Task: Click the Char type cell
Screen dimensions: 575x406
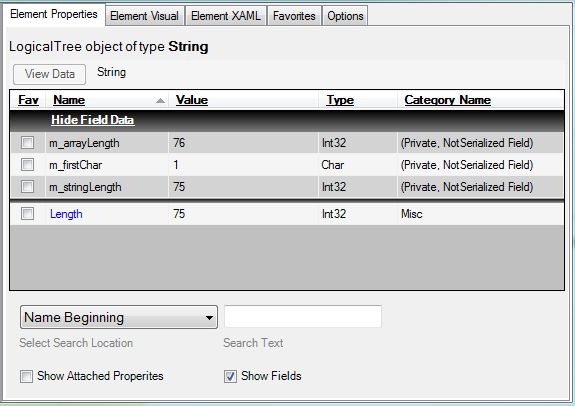Action: pos(333,165)
